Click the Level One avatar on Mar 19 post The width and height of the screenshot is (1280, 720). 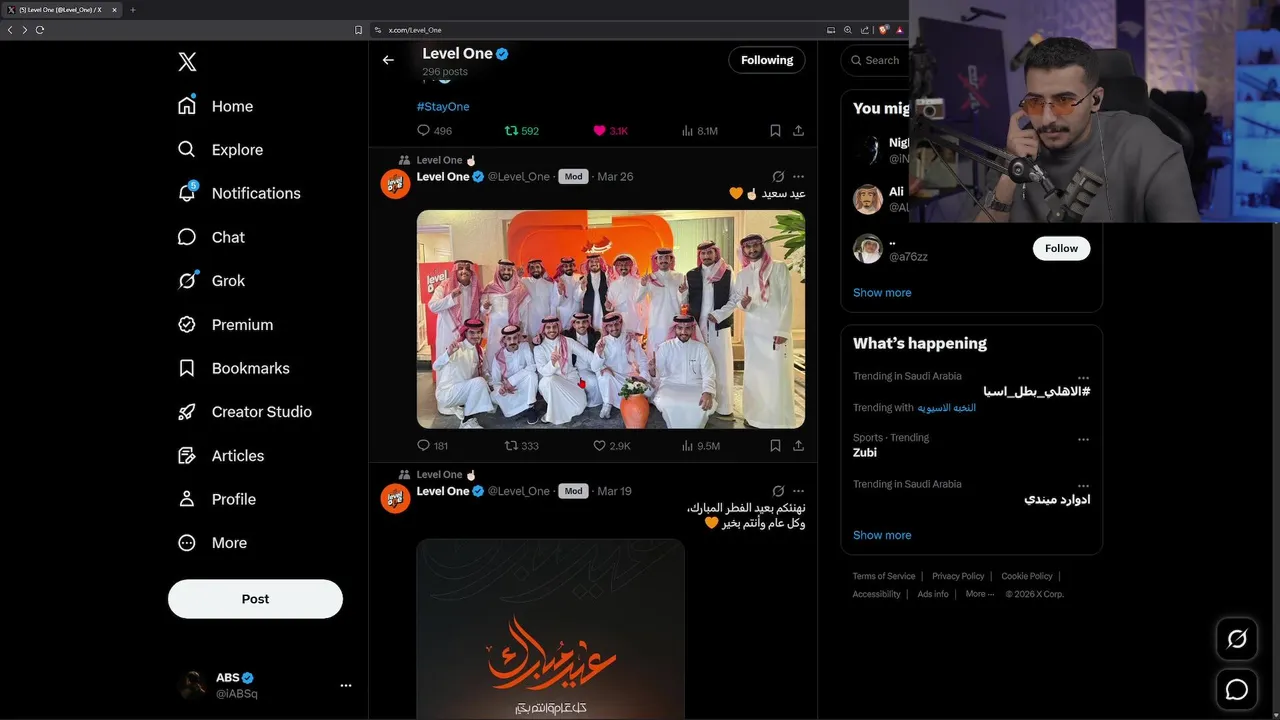(x=395, y=499)
